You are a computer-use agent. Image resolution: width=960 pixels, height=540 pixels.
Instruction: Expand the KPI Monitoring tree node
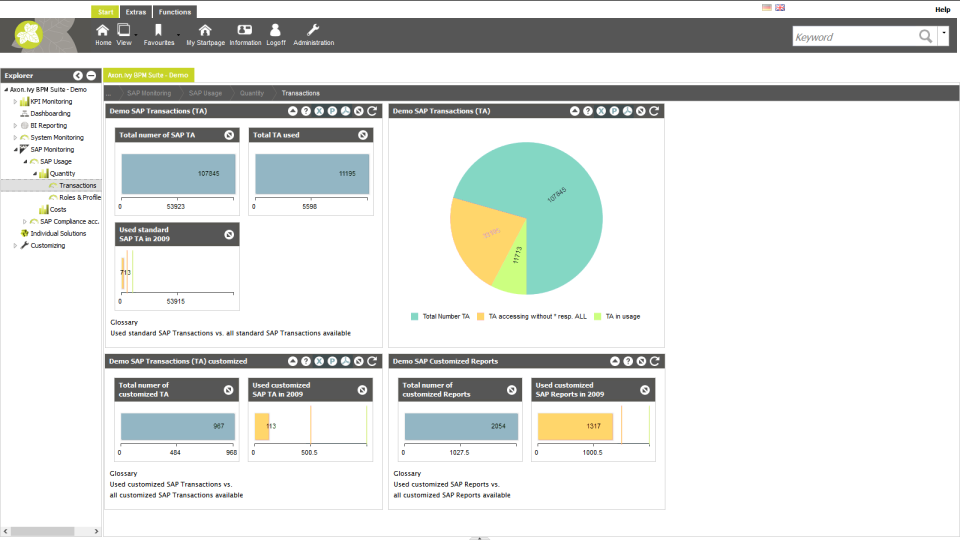pyautogui.click(x=15, y=102)
